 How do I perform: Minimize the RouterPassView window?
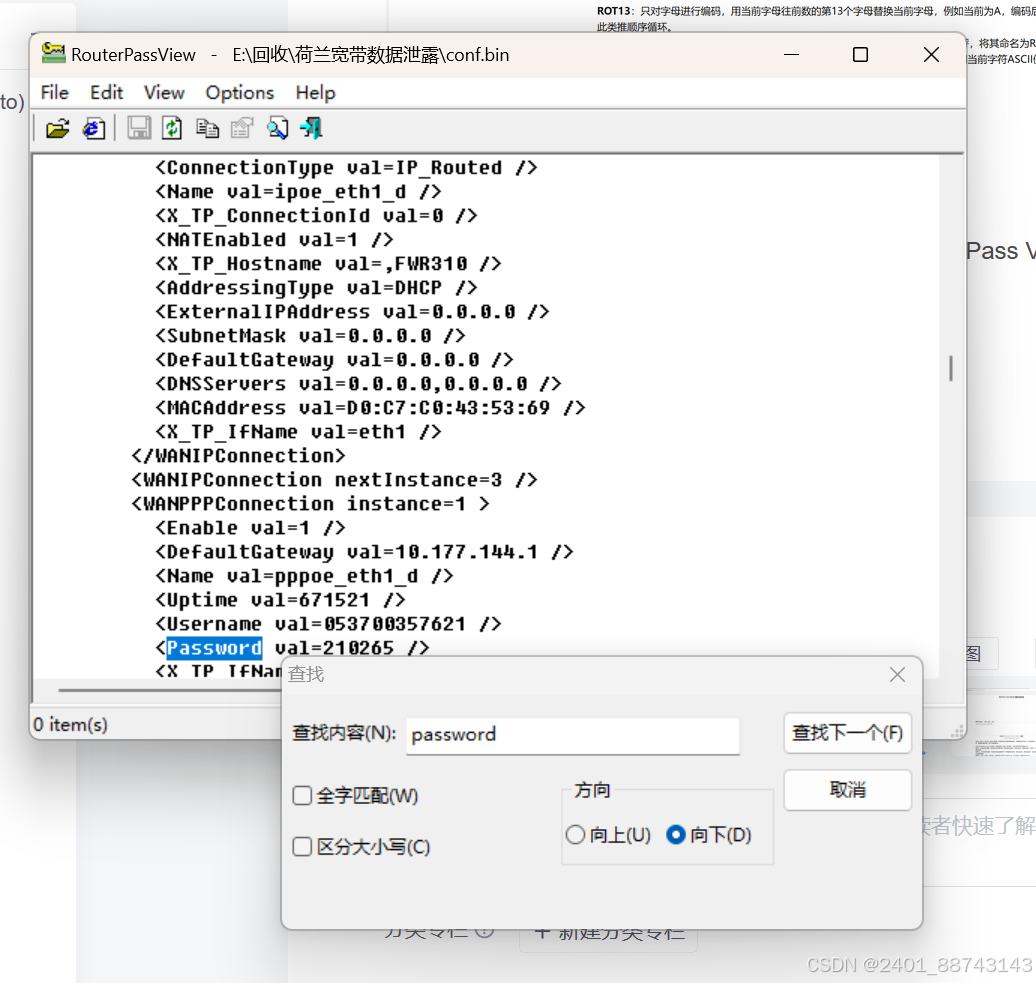click(x=792, y=55)
